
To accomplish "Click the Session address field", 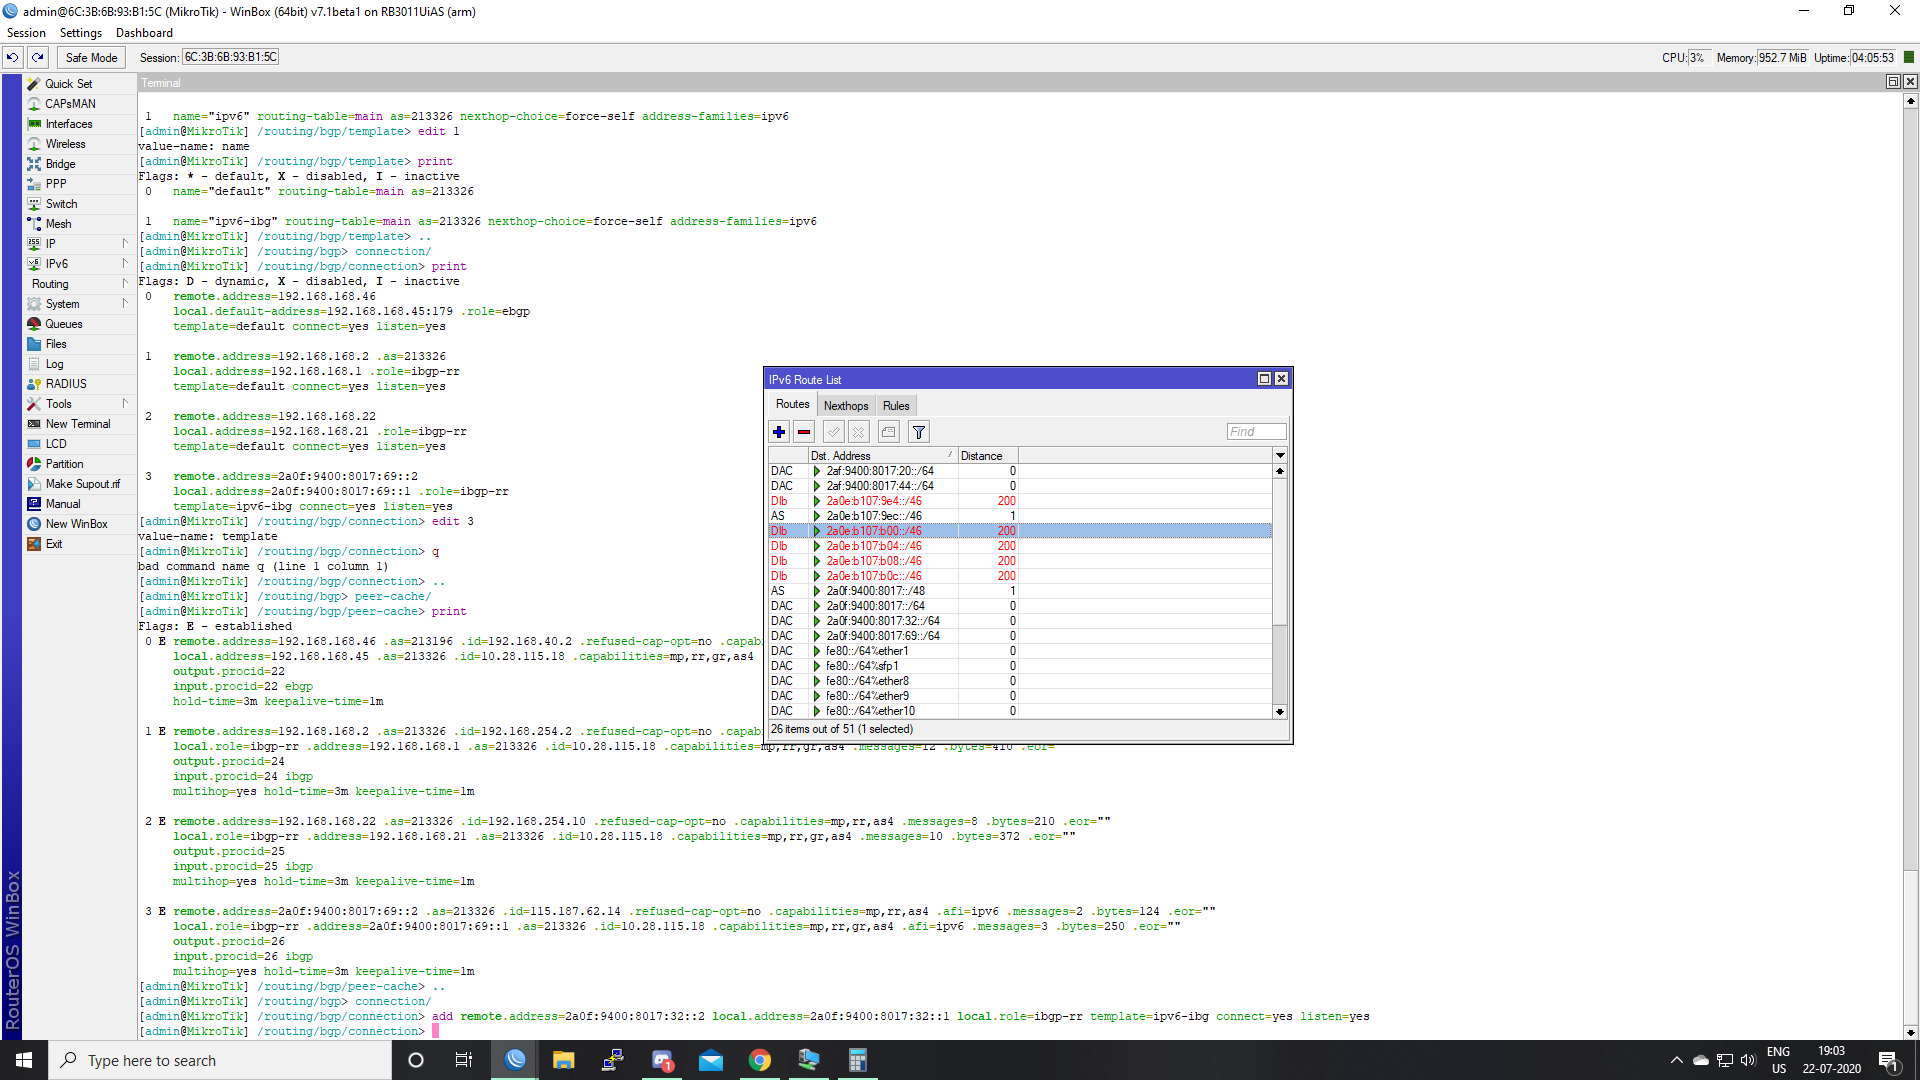I will coord(230,58).
